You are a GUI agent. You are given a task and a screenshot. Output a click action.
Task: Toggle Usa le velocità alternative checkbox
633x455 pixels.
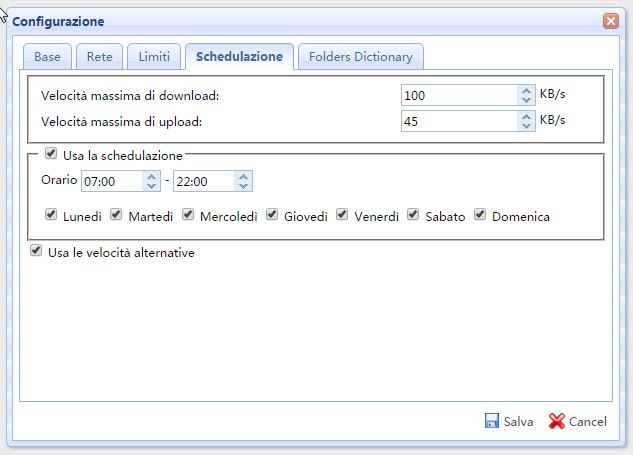tap(37, 252)
